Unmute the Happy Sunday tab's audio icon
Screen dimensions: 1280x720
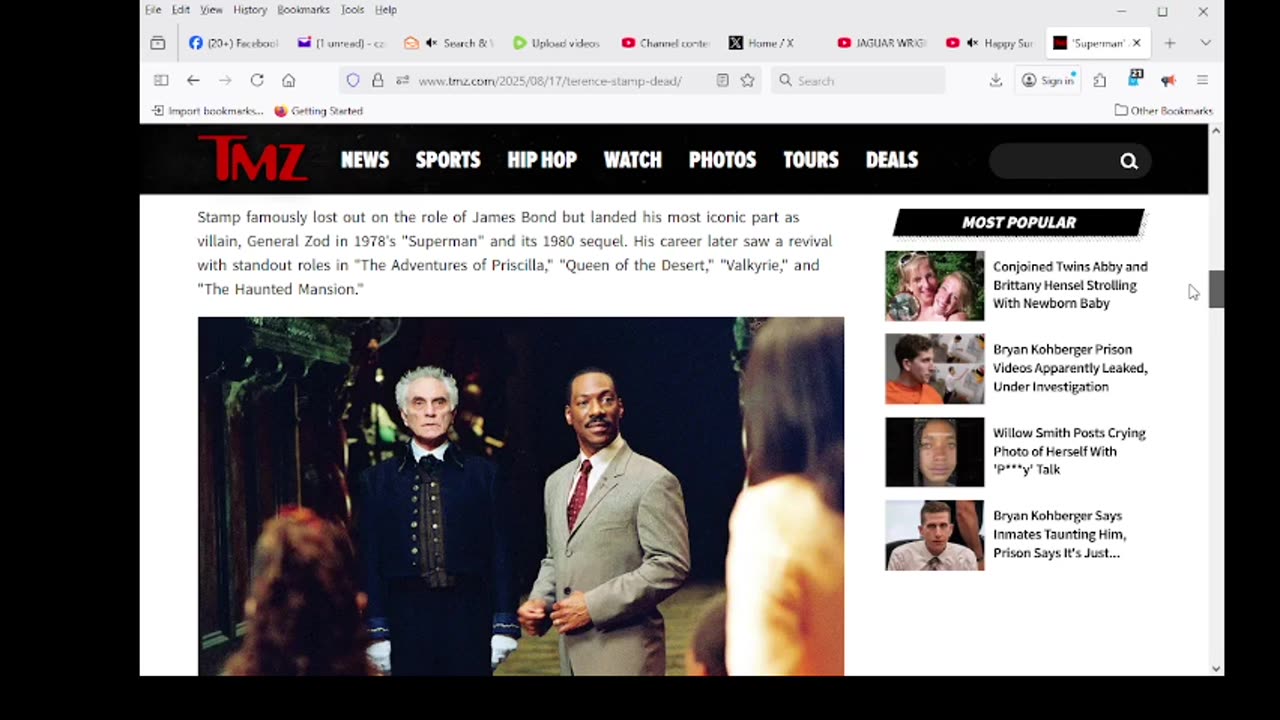coord(972,43)
